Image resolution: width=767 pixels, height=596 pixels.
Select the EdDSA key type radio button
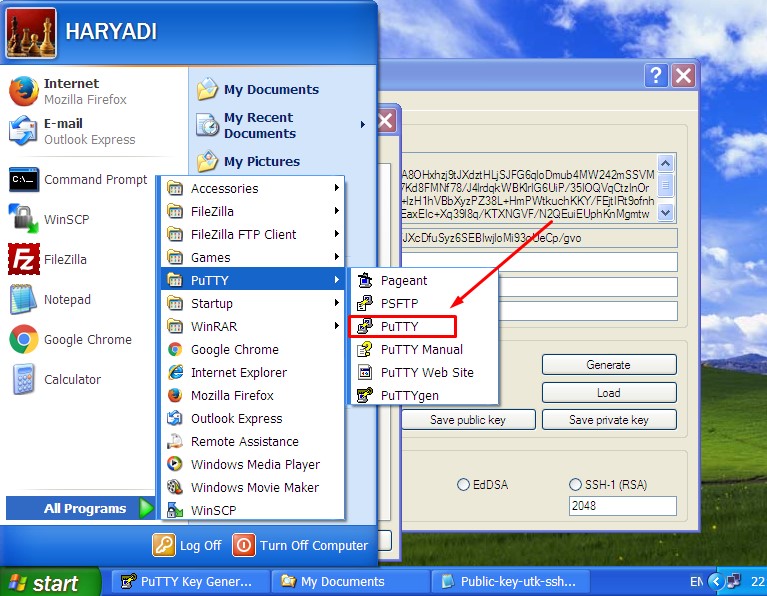(463, 484)
